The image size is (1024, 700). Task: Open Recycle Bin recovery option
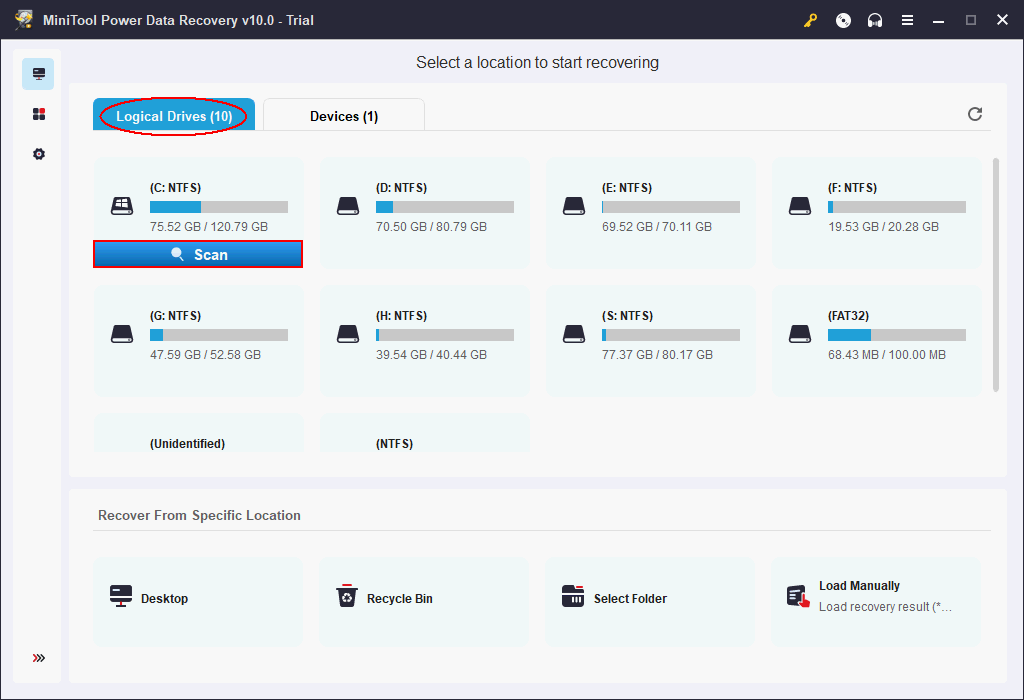tap(424, 598)
